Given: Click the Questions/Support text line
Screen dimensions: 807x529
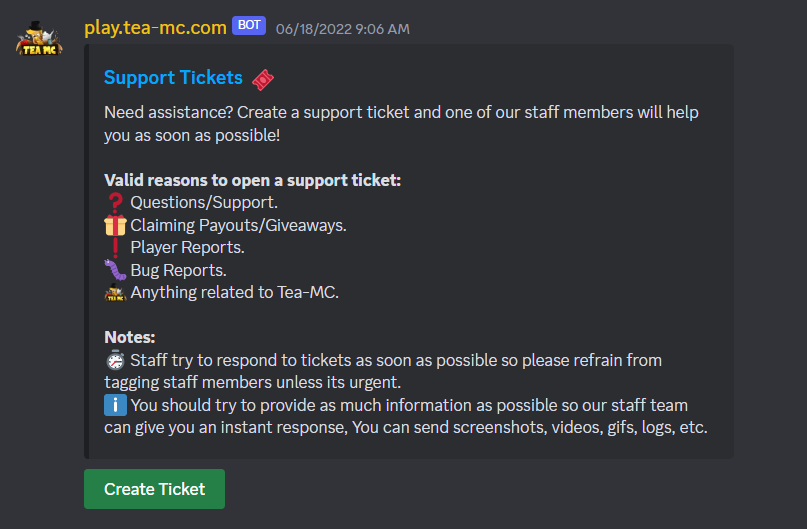Looking at the screenshot, I should 204,203.
